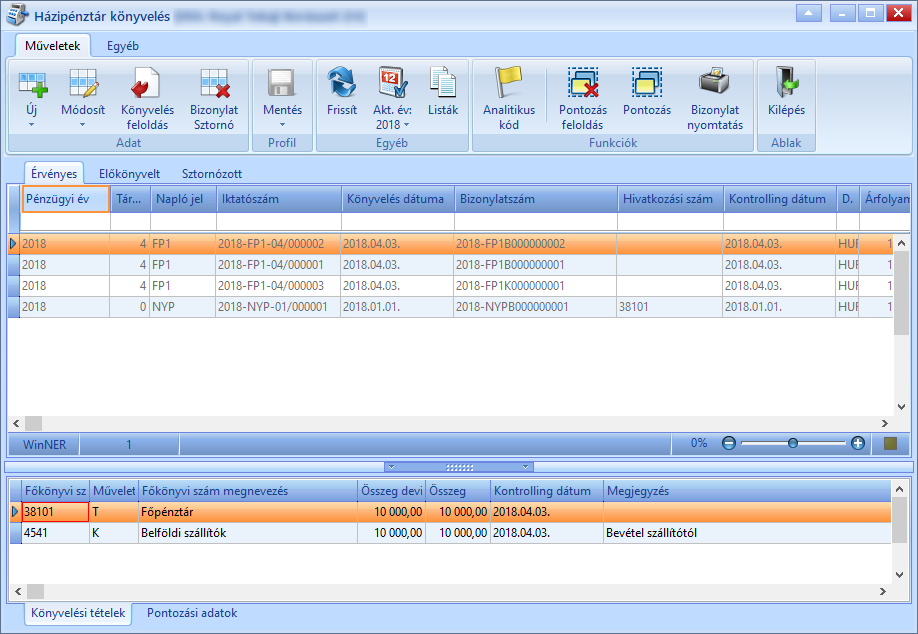Adjust the zoom slider handle
This screenshot has height=634, width=918.
pos(793,443)
